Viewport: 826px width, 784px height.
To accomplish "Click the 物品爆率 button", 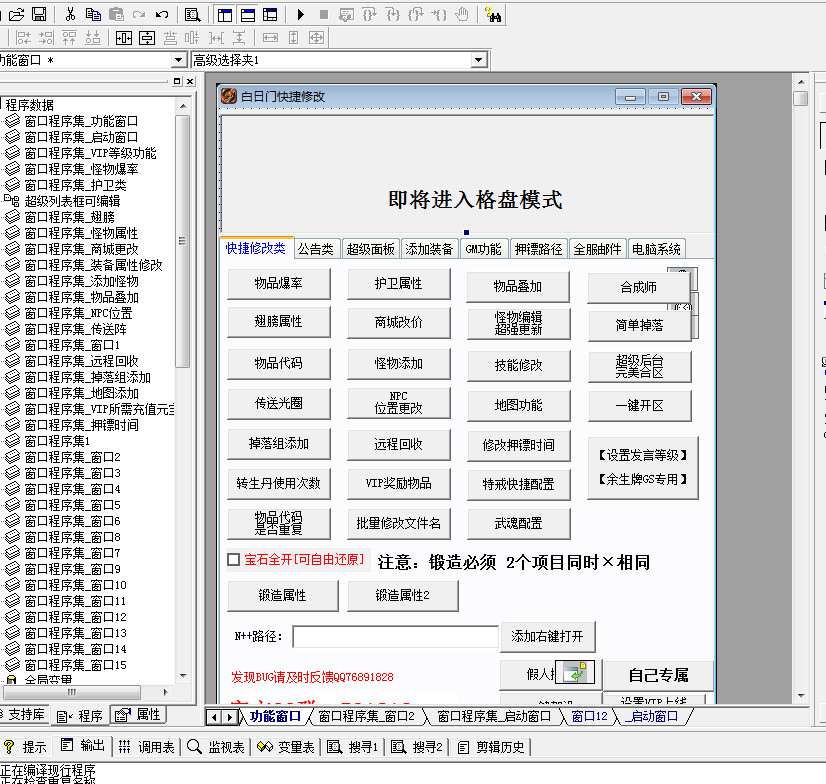I will (279, 283).
